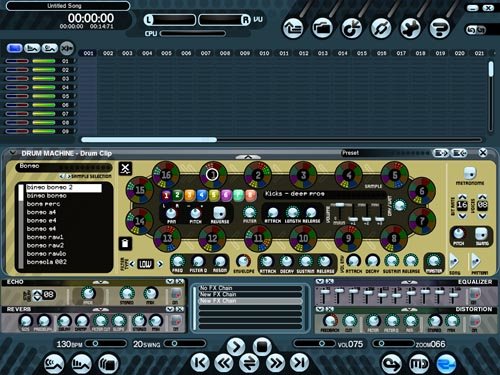Select color bank button 1 (red)
The width and height of the screenshot is (500, 375).
click(x=166, y=195)
